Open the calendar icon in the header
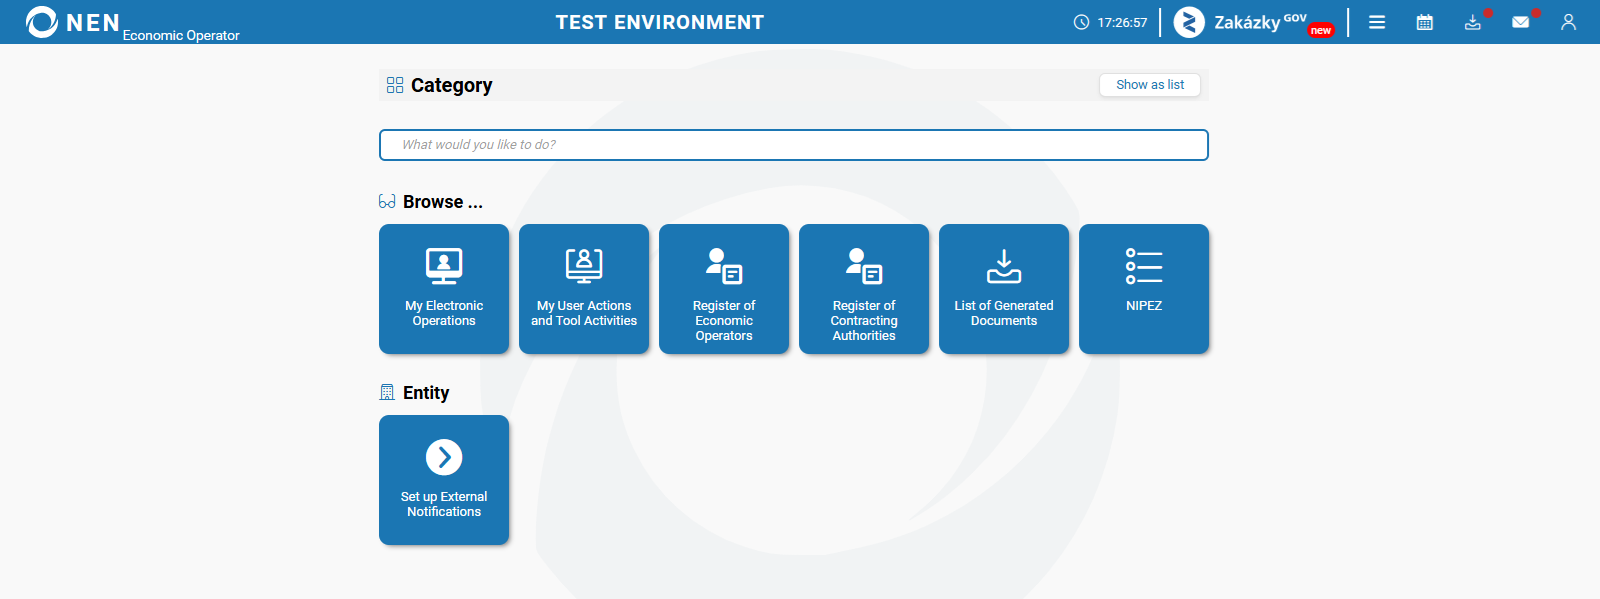Viewport: 1600px width, 599px height. tap(1425, 22)
